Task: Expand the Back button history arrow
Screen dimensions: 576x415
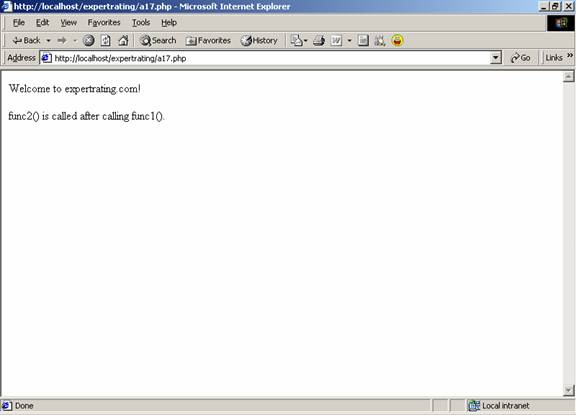Action: [48, 41]
